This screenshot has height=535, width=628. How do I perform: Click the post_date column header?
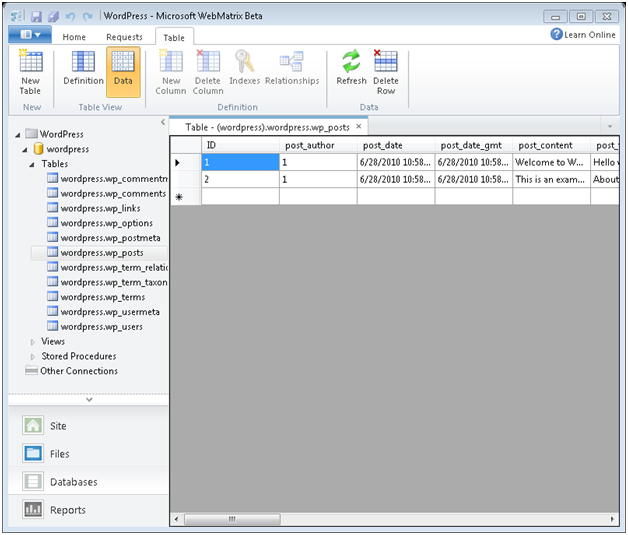pyautogui.click(x=396, y=145)
